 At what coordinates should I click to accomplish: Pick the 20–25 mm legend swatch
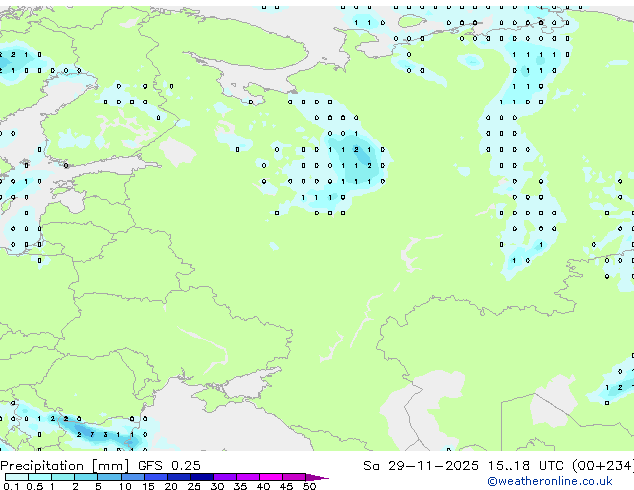tap(178, 477)
